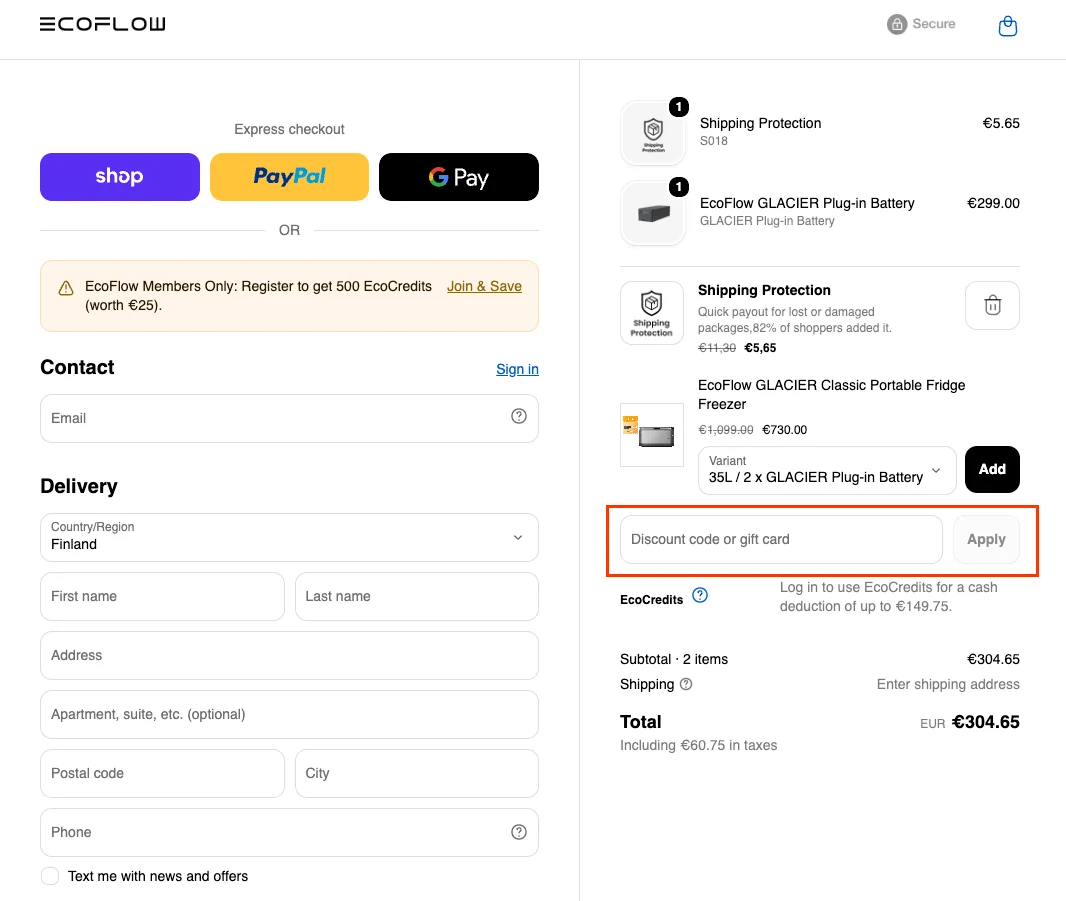Screen dimensions: 1066x901
Task: Click the members-only warning triangle icon
Action: click(x=66, y=288)
